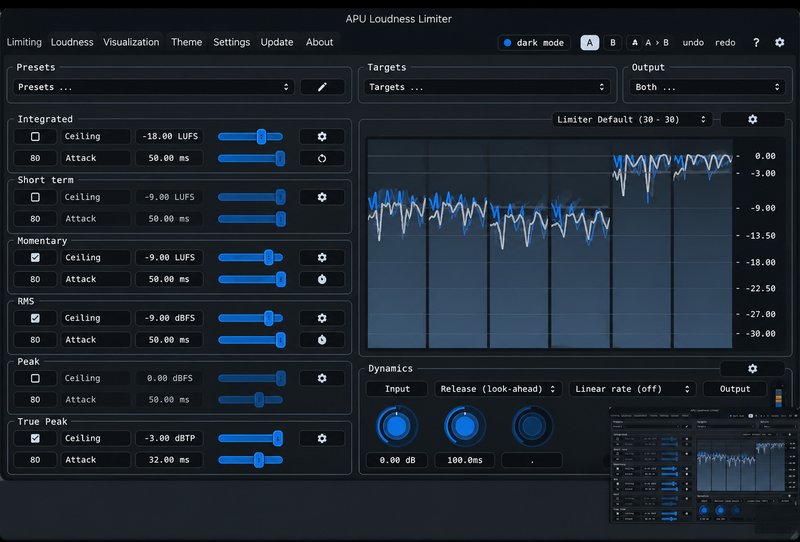
Task: Click the Dynamics Output button
Action: pos(735,389)
